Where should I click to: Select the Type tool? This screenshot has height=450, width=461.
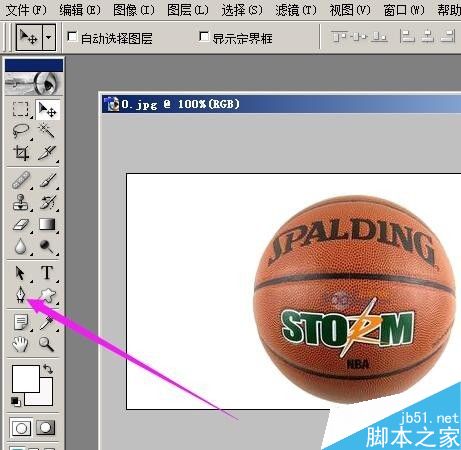[x=47, y=273]
